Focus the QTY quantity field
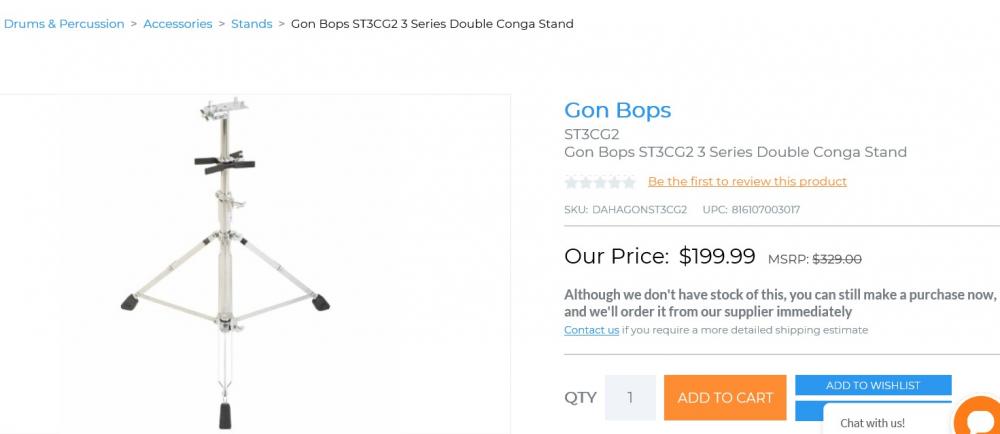The width and height of the screenshot is (1000, 434). 630,397
